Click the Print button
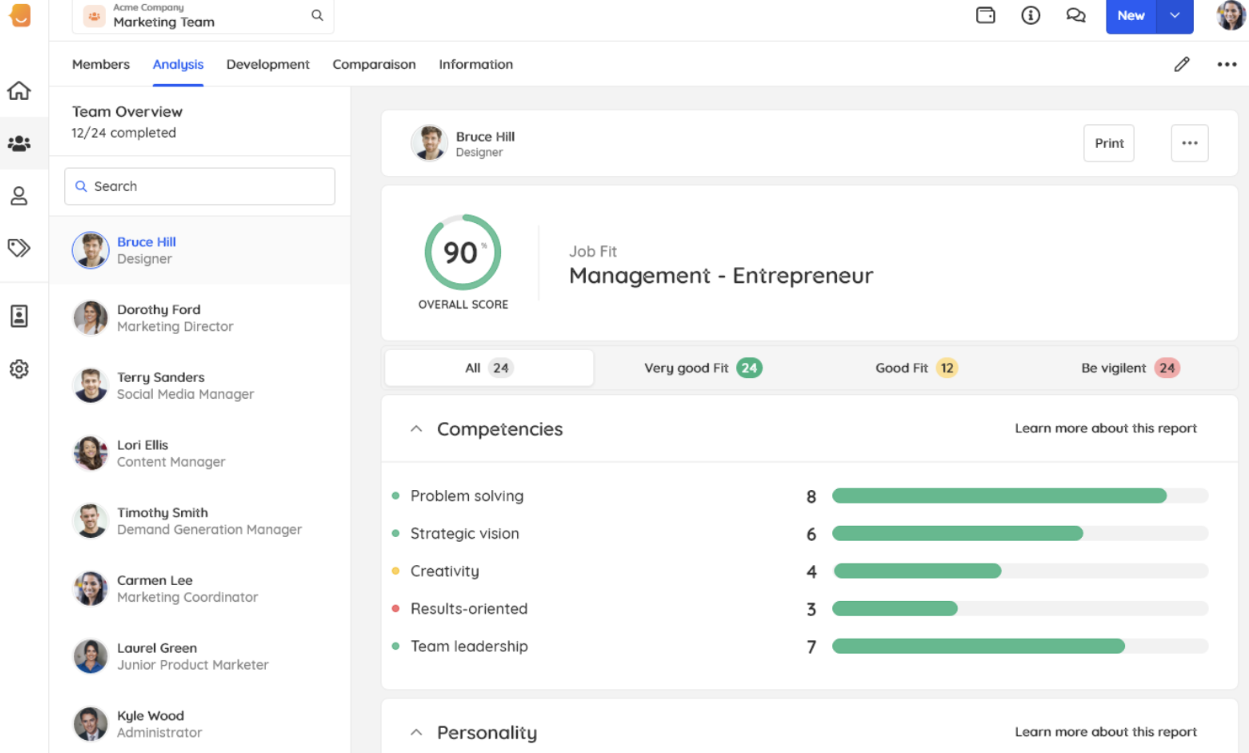Screen dimensions: 1249x753 click(1108, 142)
